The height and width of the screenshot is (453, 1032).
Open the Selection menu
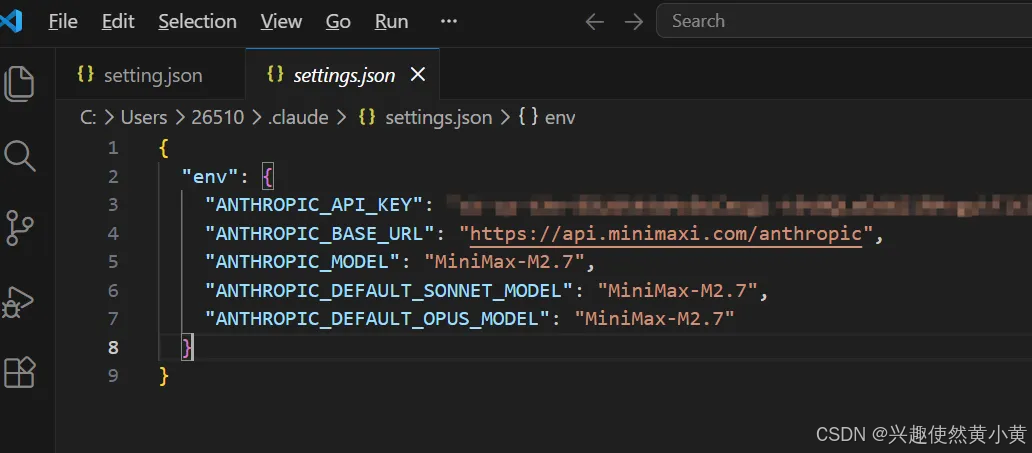click(197, 22)
